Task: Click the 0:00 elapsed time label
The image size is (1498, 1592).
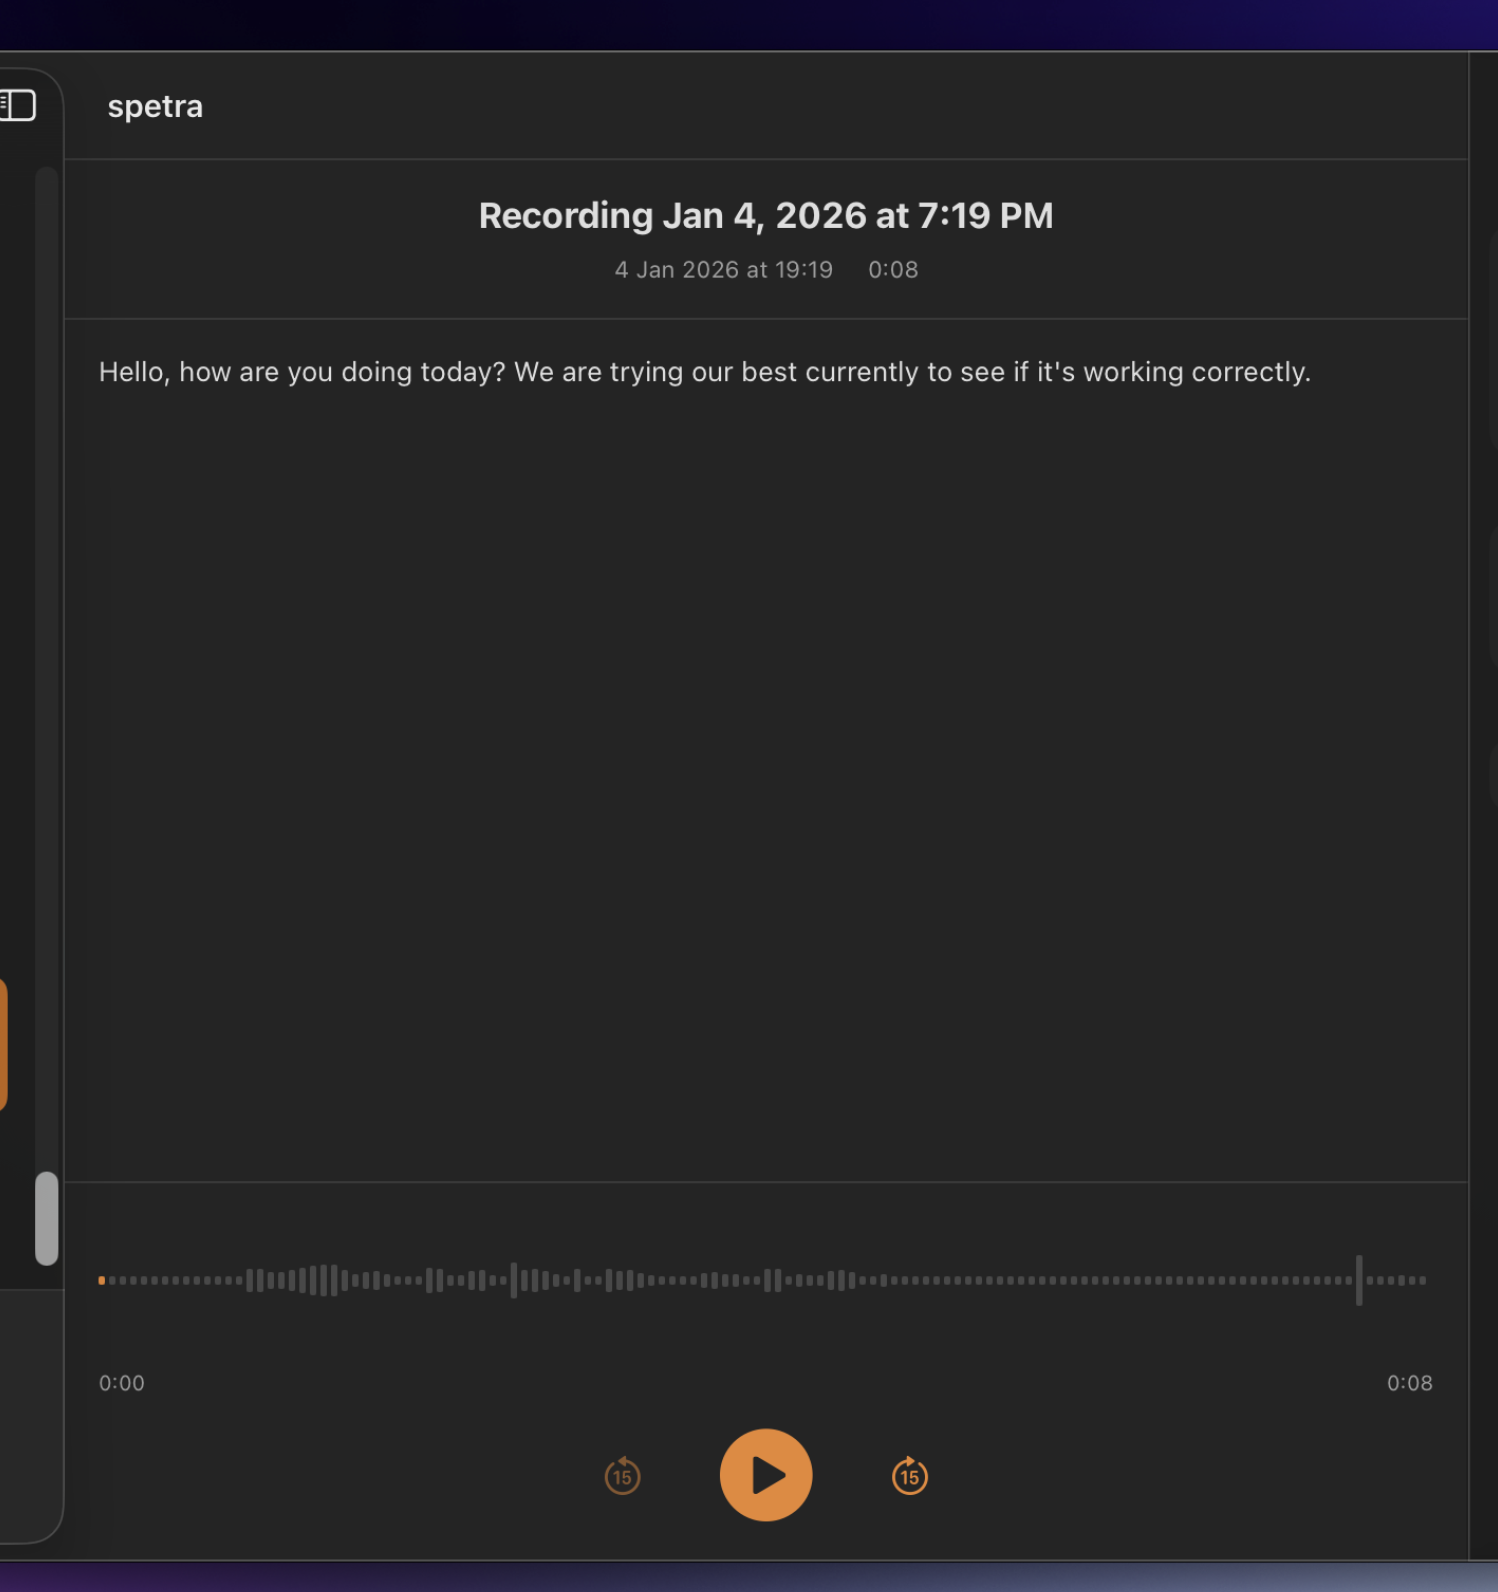Action: coord(122,1383)
